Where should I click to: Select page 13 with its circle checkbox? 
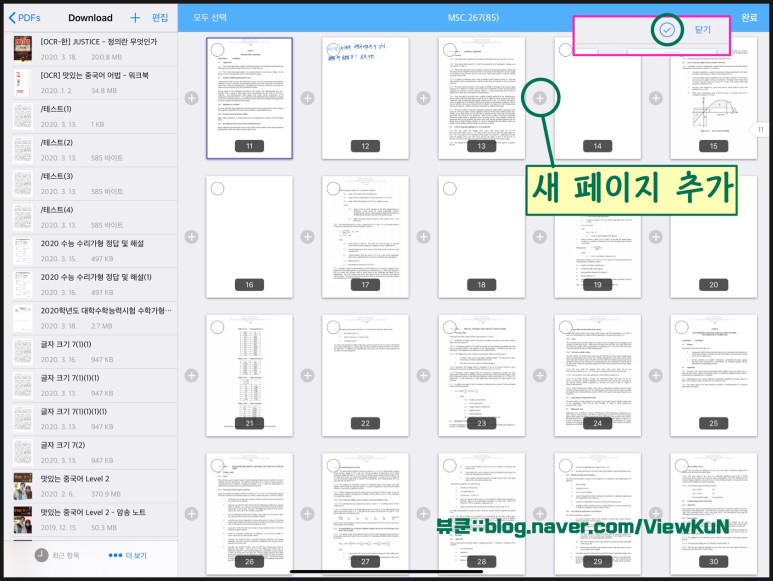coord(450,50)
